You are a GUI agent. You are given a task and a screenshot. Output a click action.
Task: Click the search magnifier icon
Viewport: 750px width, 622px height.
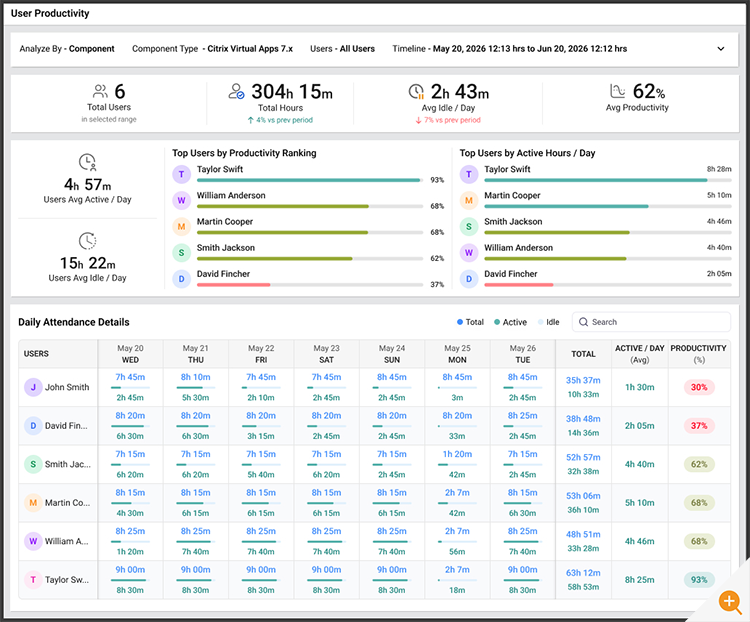[583, 322]
